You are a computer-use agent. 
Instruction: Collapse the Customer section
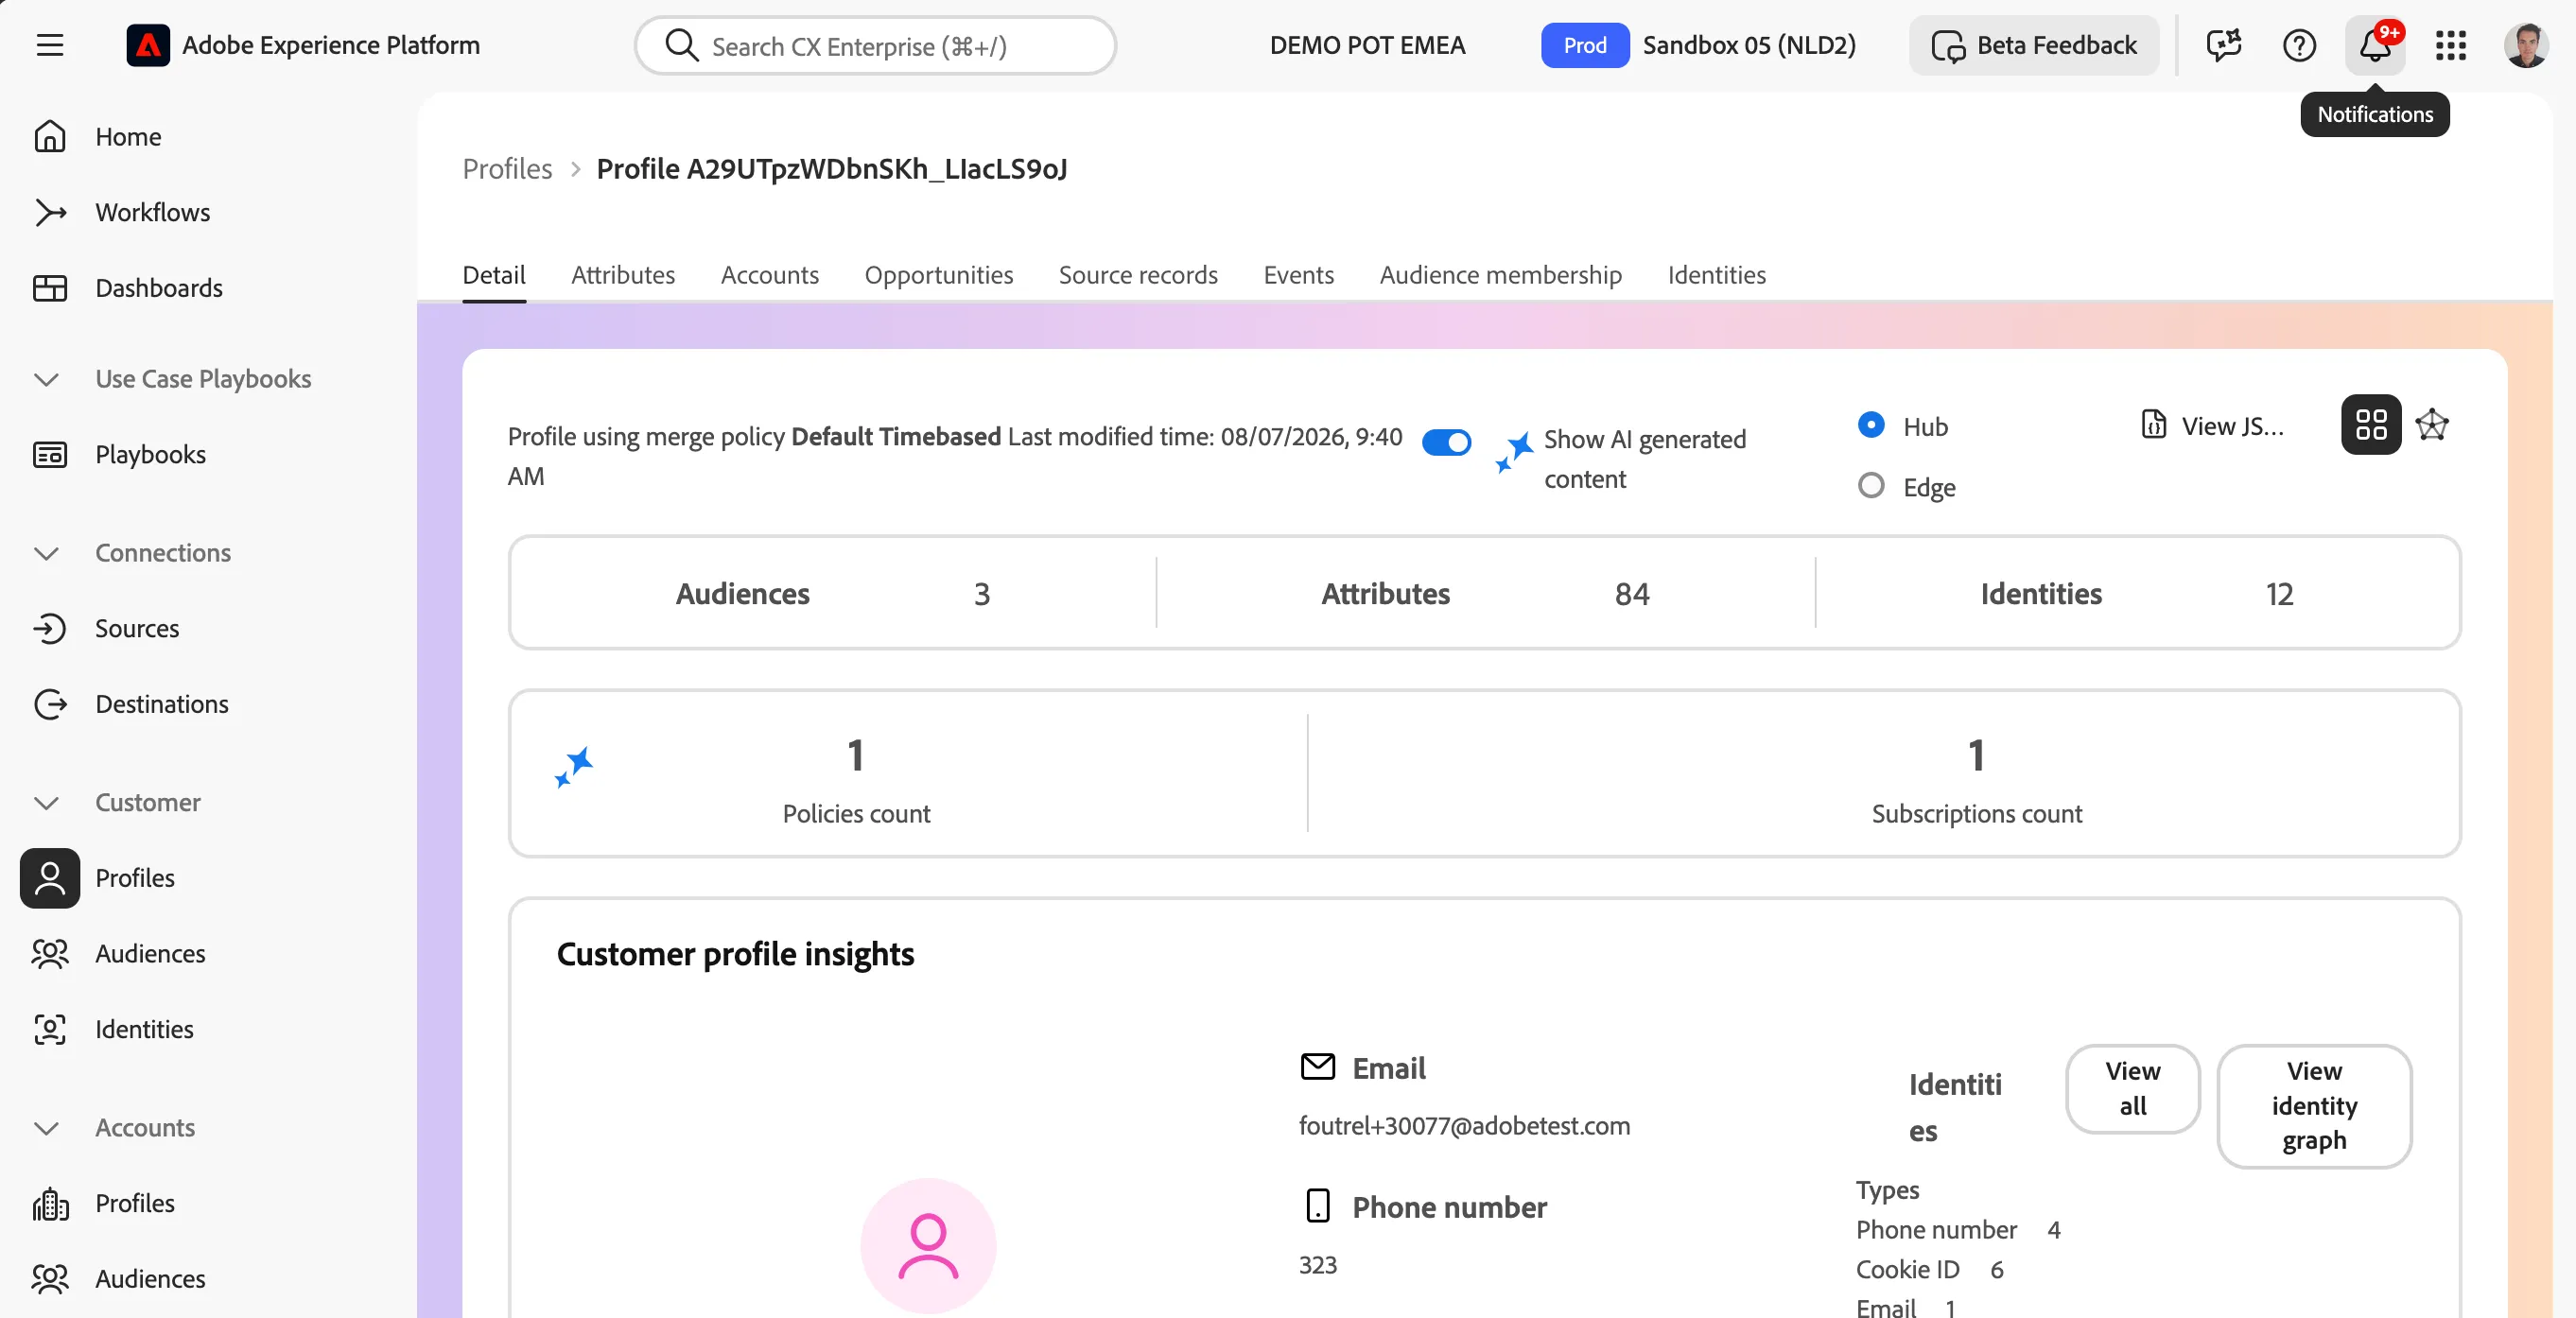pyautogui.click(x=46, y=803)
